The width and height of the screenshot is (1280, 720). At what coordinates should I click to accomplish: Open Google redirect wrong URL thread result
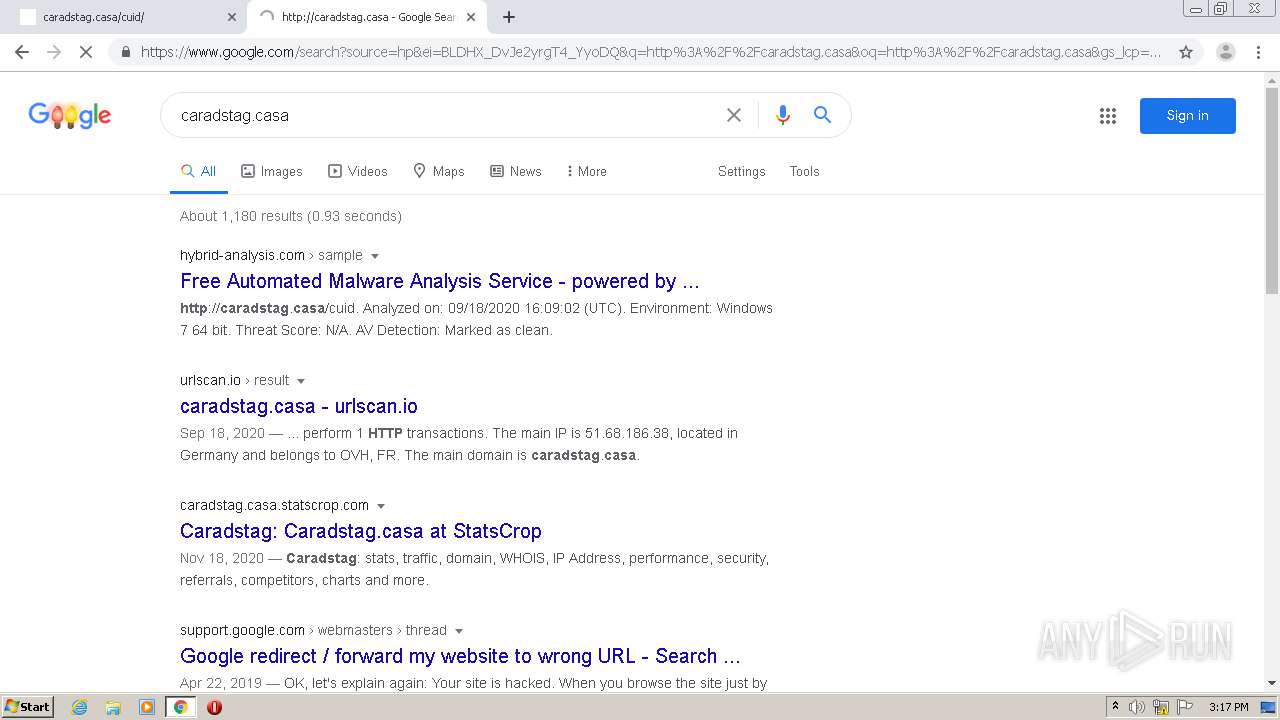[460, 656]
